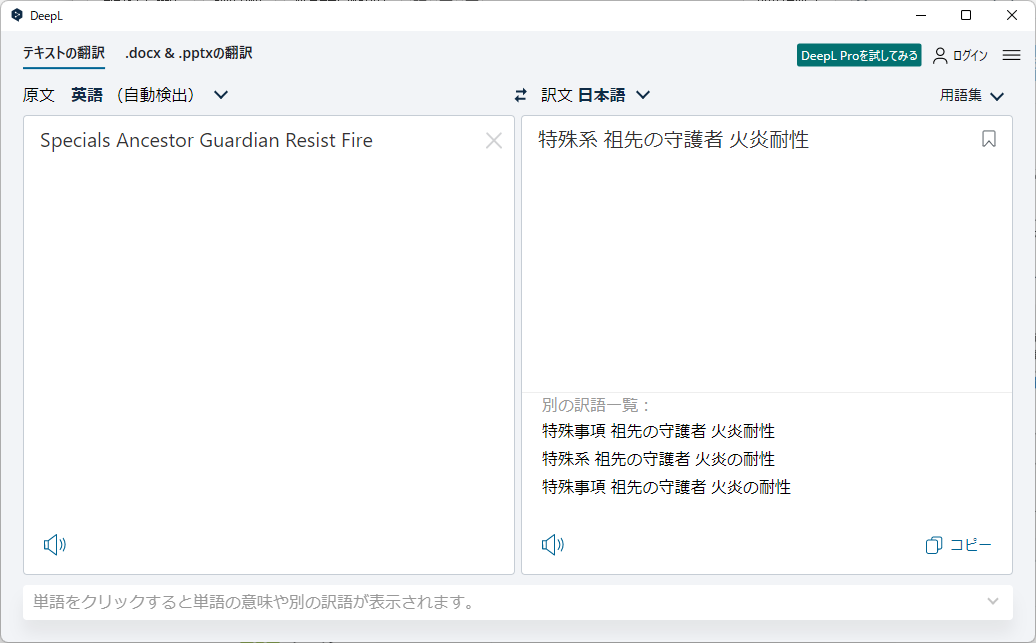Expand the bottom dictionary panel chevron
The height and width of the screenshot is (643, 1036).
click(x=992, y=602)
